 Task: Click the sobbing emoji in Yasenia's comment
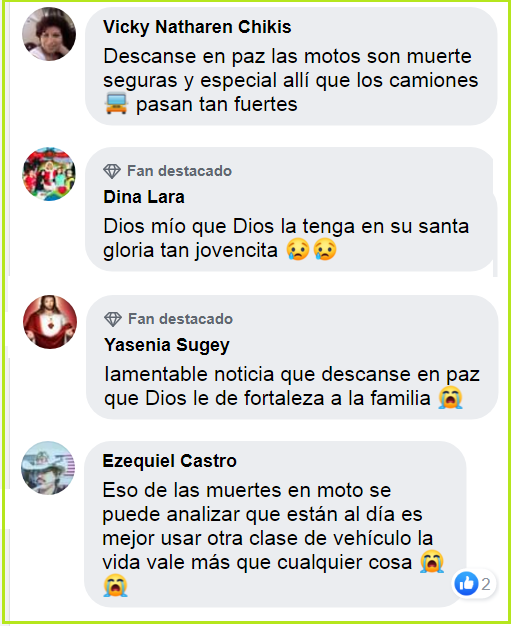[450, 398]
